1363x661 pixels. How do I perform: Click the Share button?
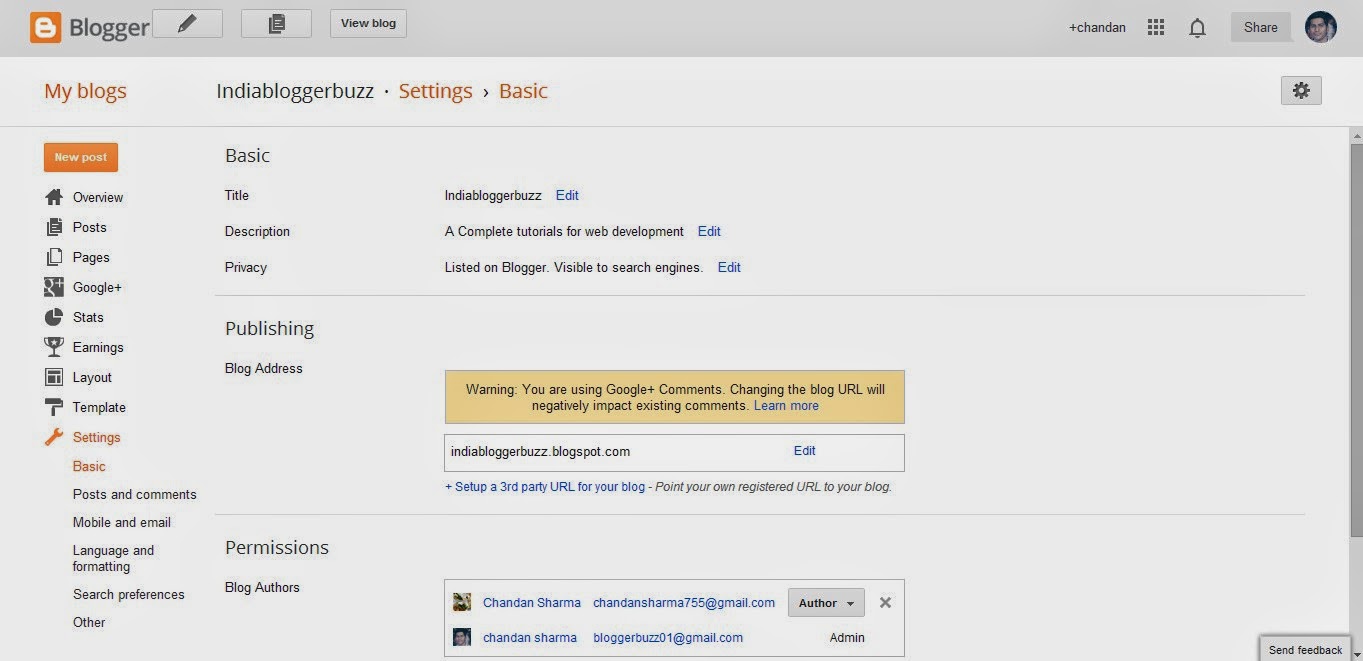[x=1261, y=28]
